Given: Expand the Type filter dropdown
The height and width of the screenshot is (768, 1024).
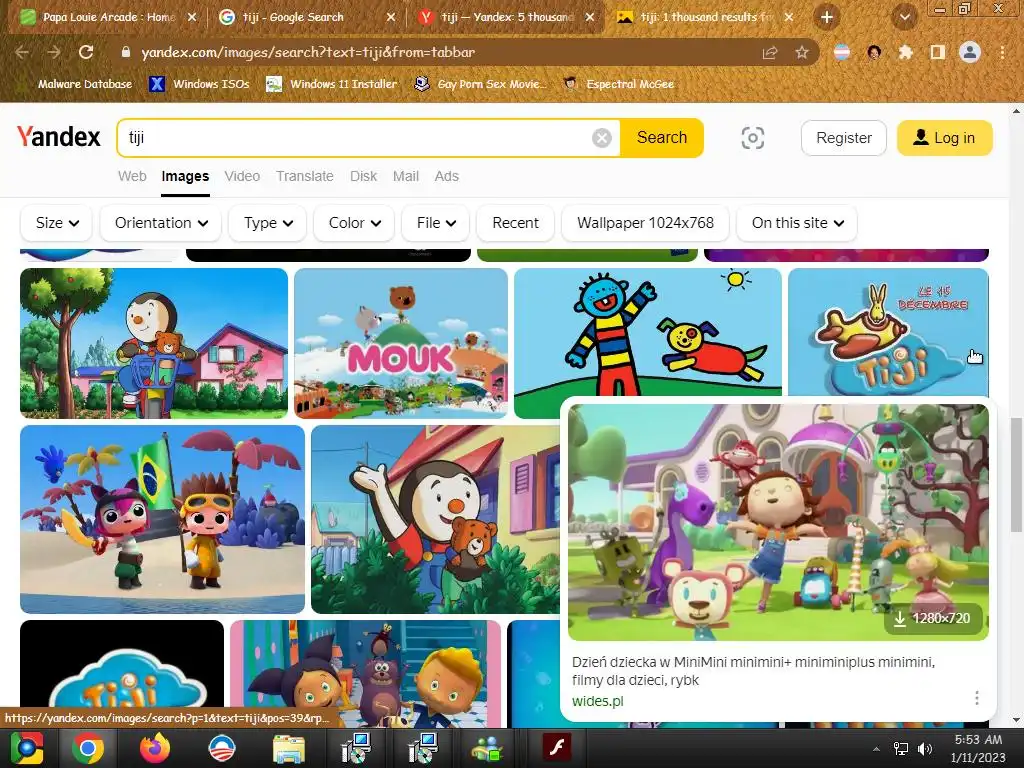Looking at the screenshot, I should (268, 223).
